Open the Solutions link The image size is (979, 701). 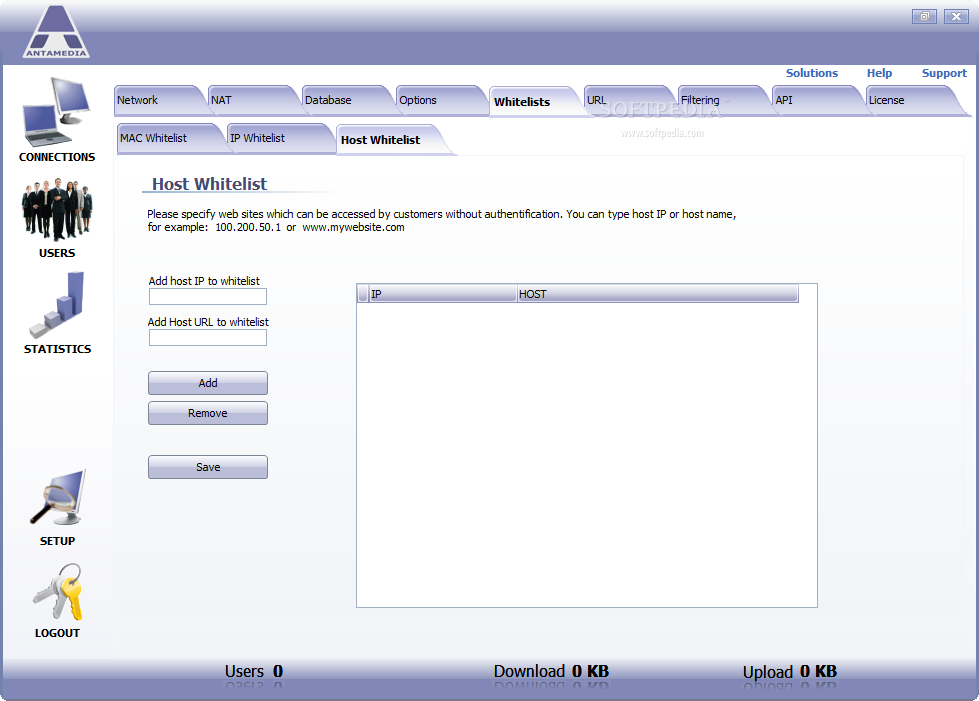(812, 73)
